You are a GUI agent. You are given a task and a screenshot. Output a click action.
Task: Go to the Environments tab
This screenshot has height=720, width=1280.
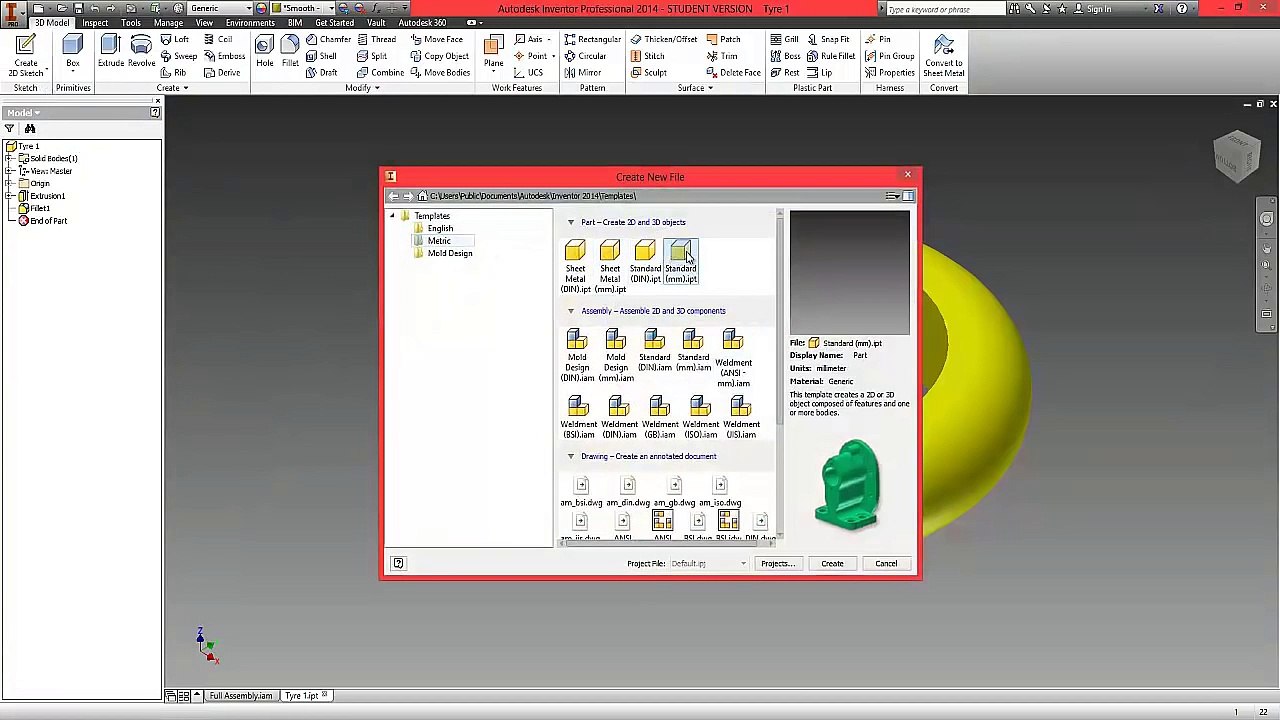tap(250, 23)
